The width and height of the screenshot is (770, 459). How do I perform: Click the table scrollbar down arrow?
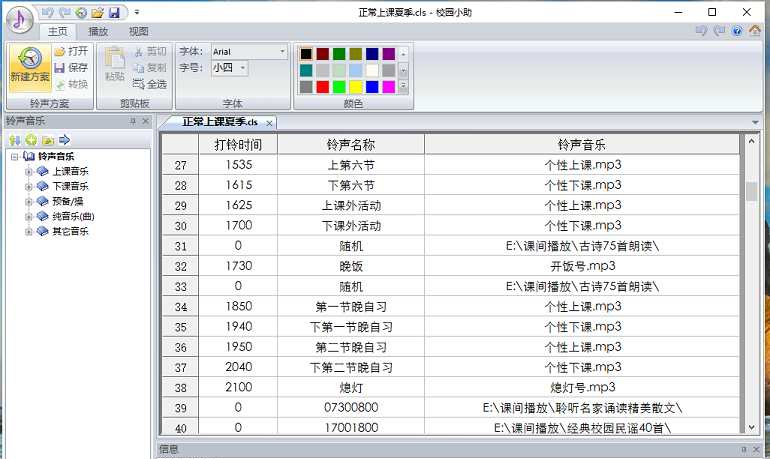751,428
